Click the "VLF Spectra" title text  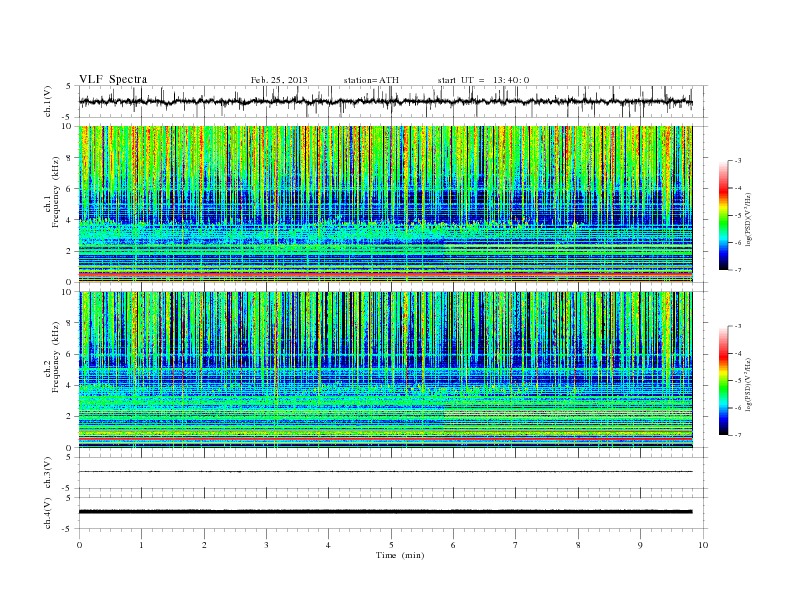click(x=113, y=79)
